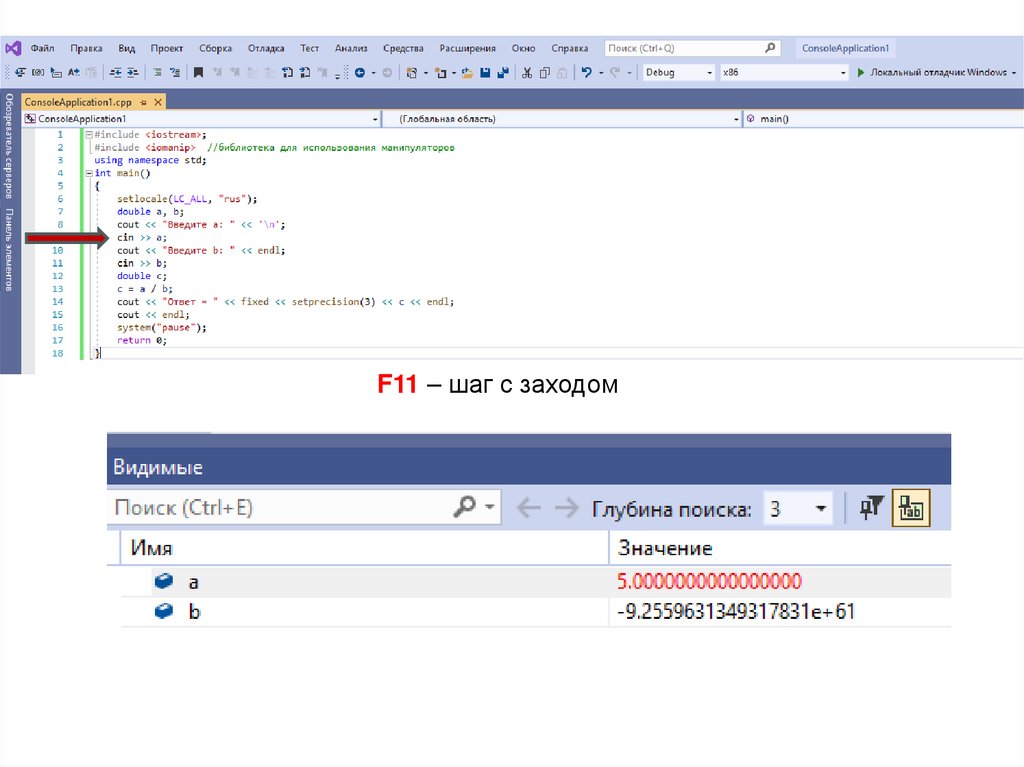Open the Сборка menu
The width and height of the screenshot is (1024, 767).
[x=215, y=48]
